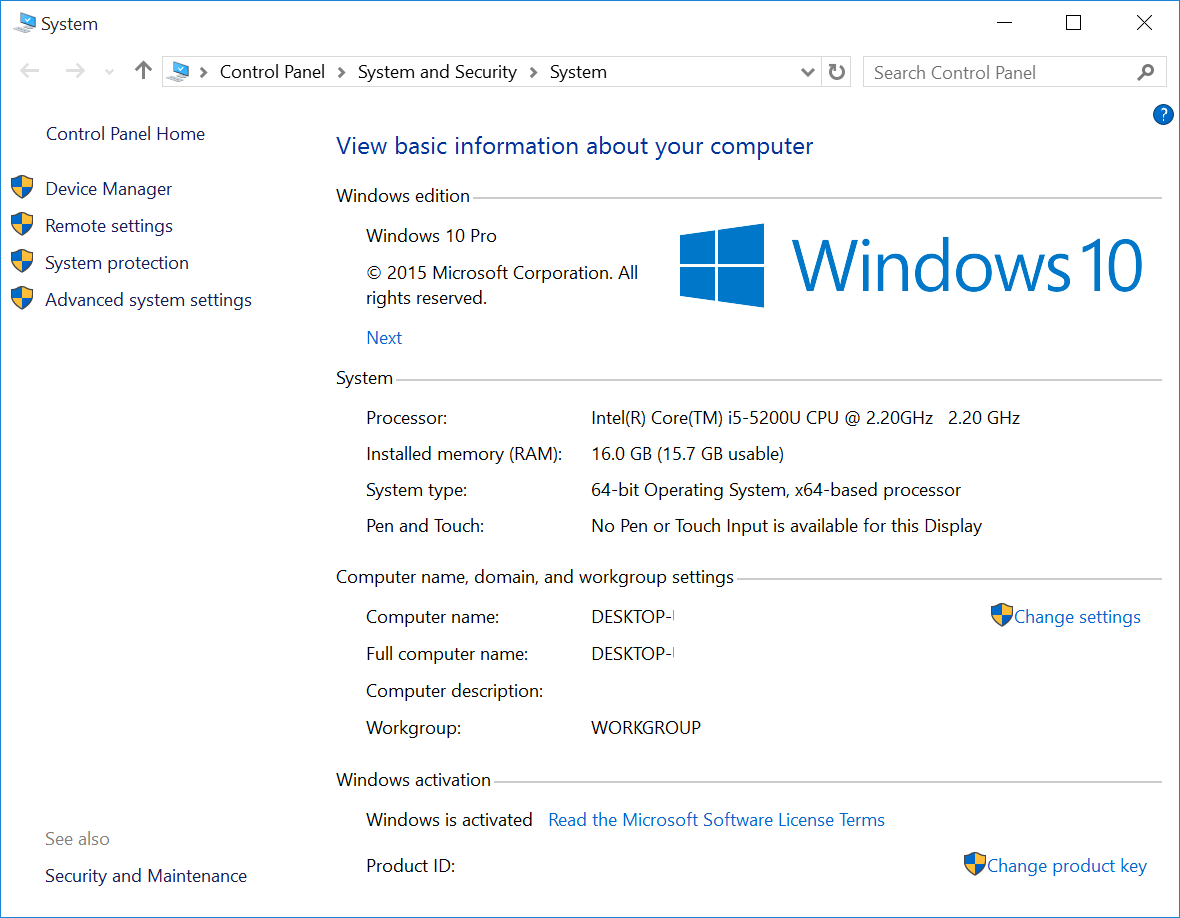
Task: Click the processor value Intel Core i5-5200U
Action: 805,418
